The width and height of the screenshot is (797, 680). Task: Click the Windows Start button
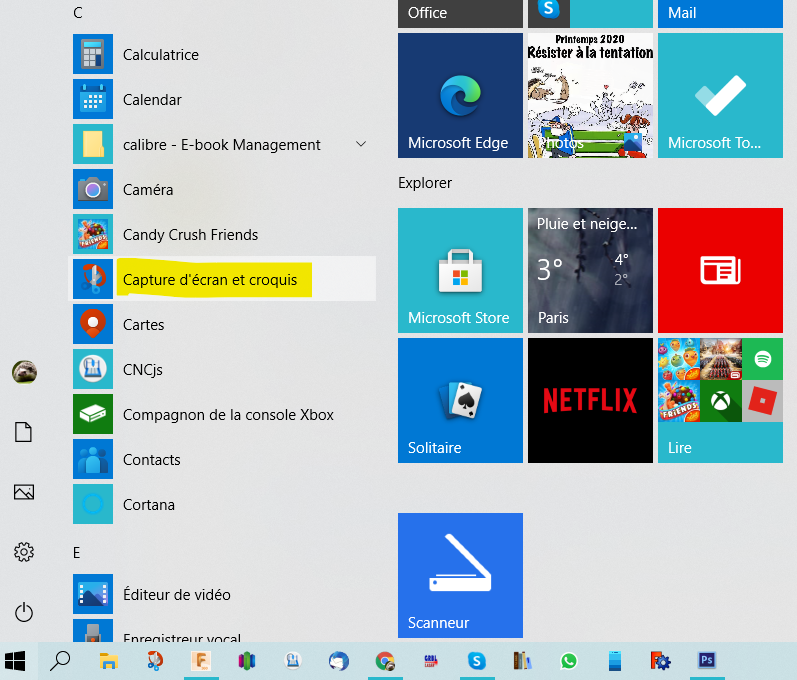tap(15, 661)
